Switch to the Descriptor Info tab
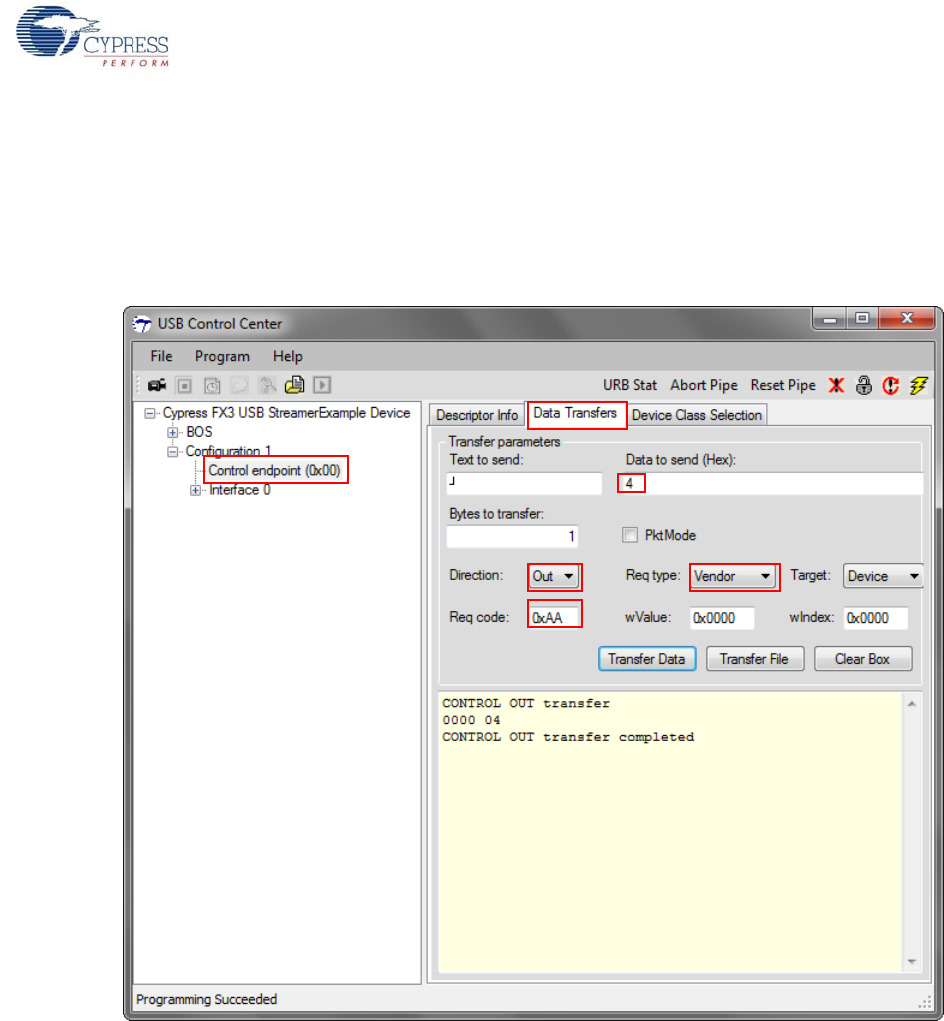Screen dimensions: 944x1021 coord(477,415)
